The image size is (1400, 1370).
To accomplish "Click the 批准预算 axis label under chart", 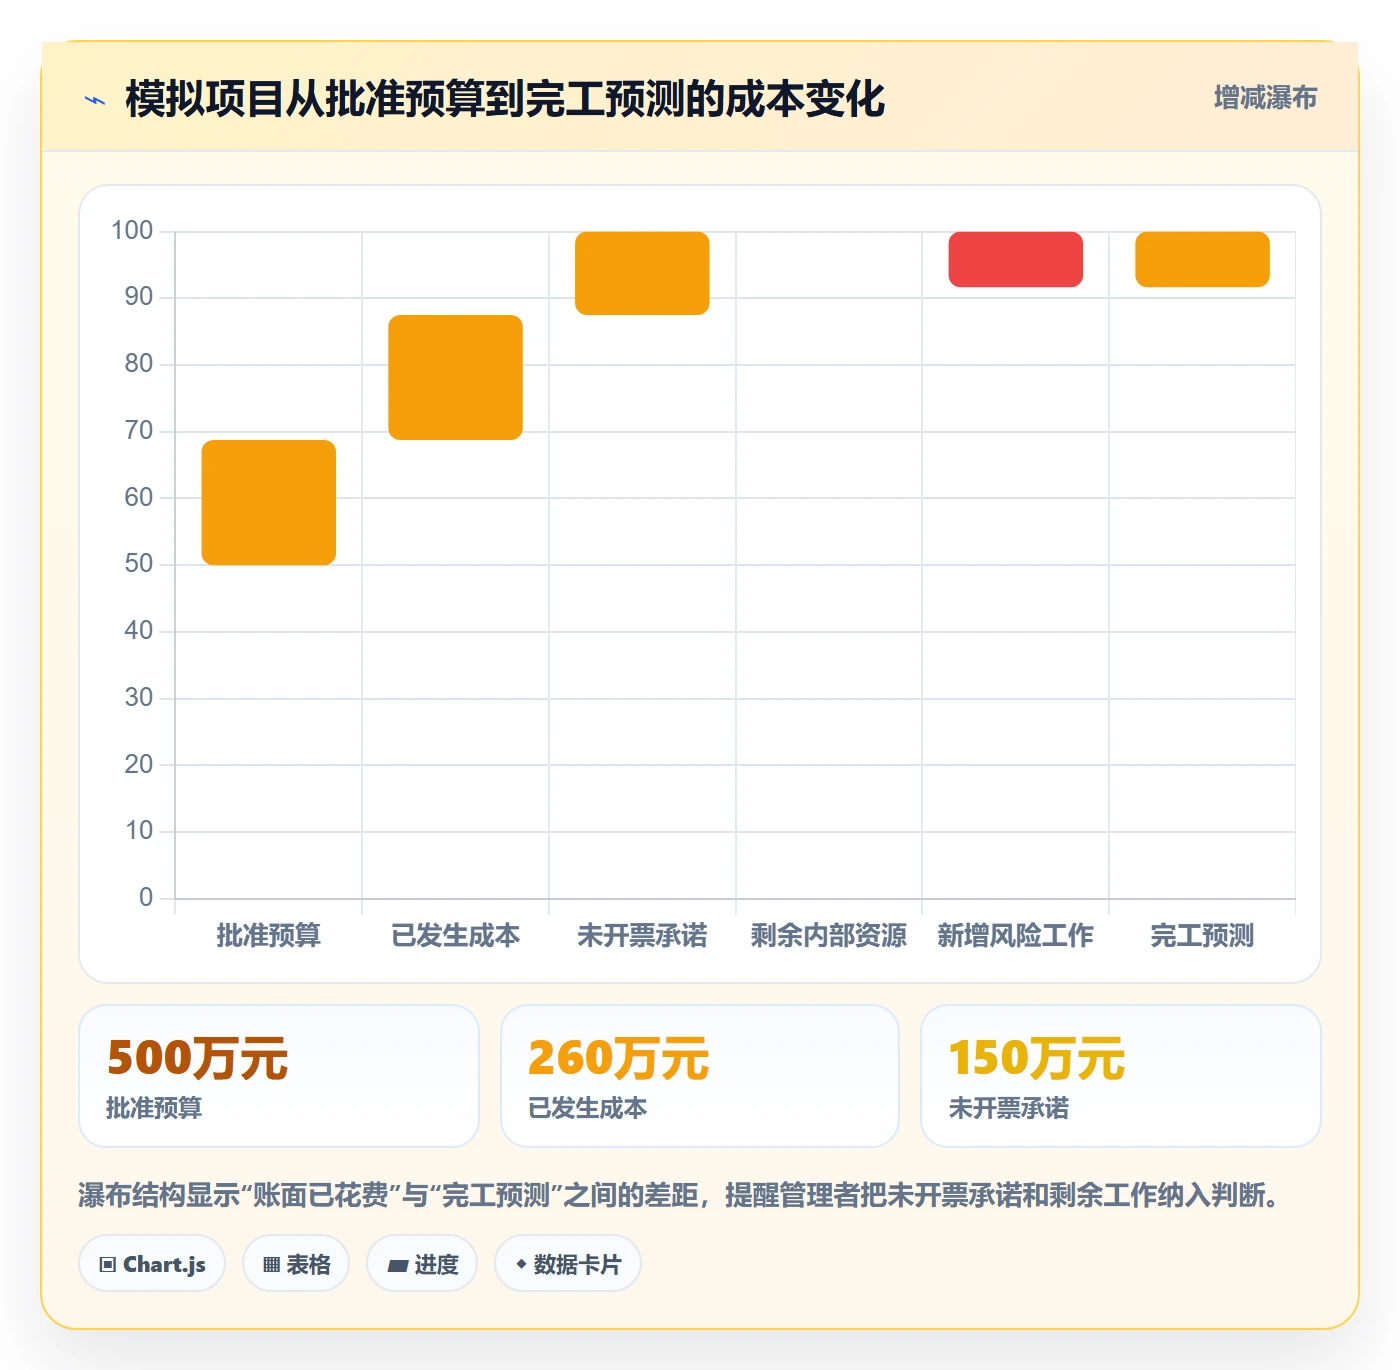I will (x=269, y=935).
